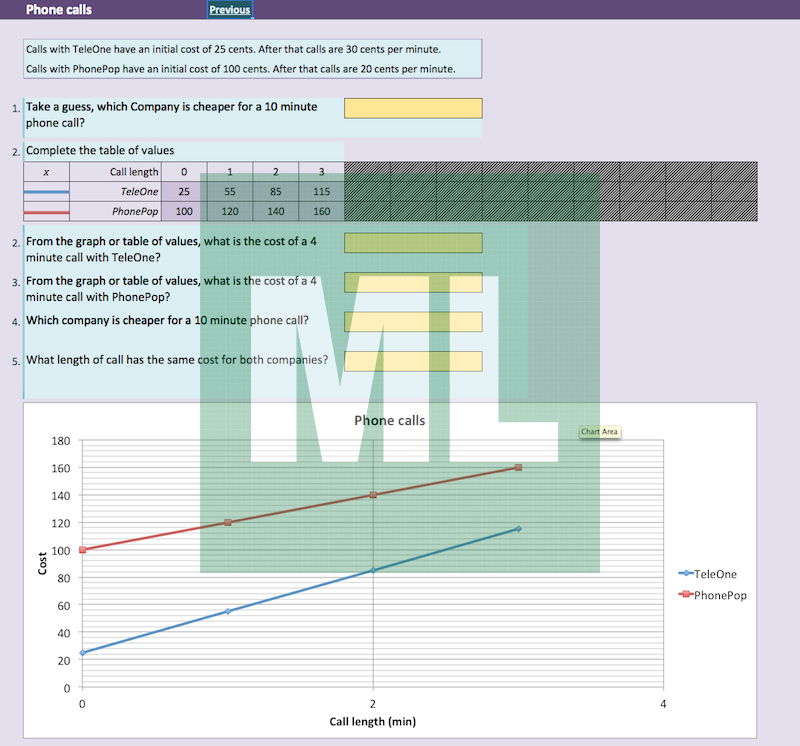This screenshot has height=746, width=800.
Task: Select the PhonePop table cell containing 100
Action: tap(184, 212)
